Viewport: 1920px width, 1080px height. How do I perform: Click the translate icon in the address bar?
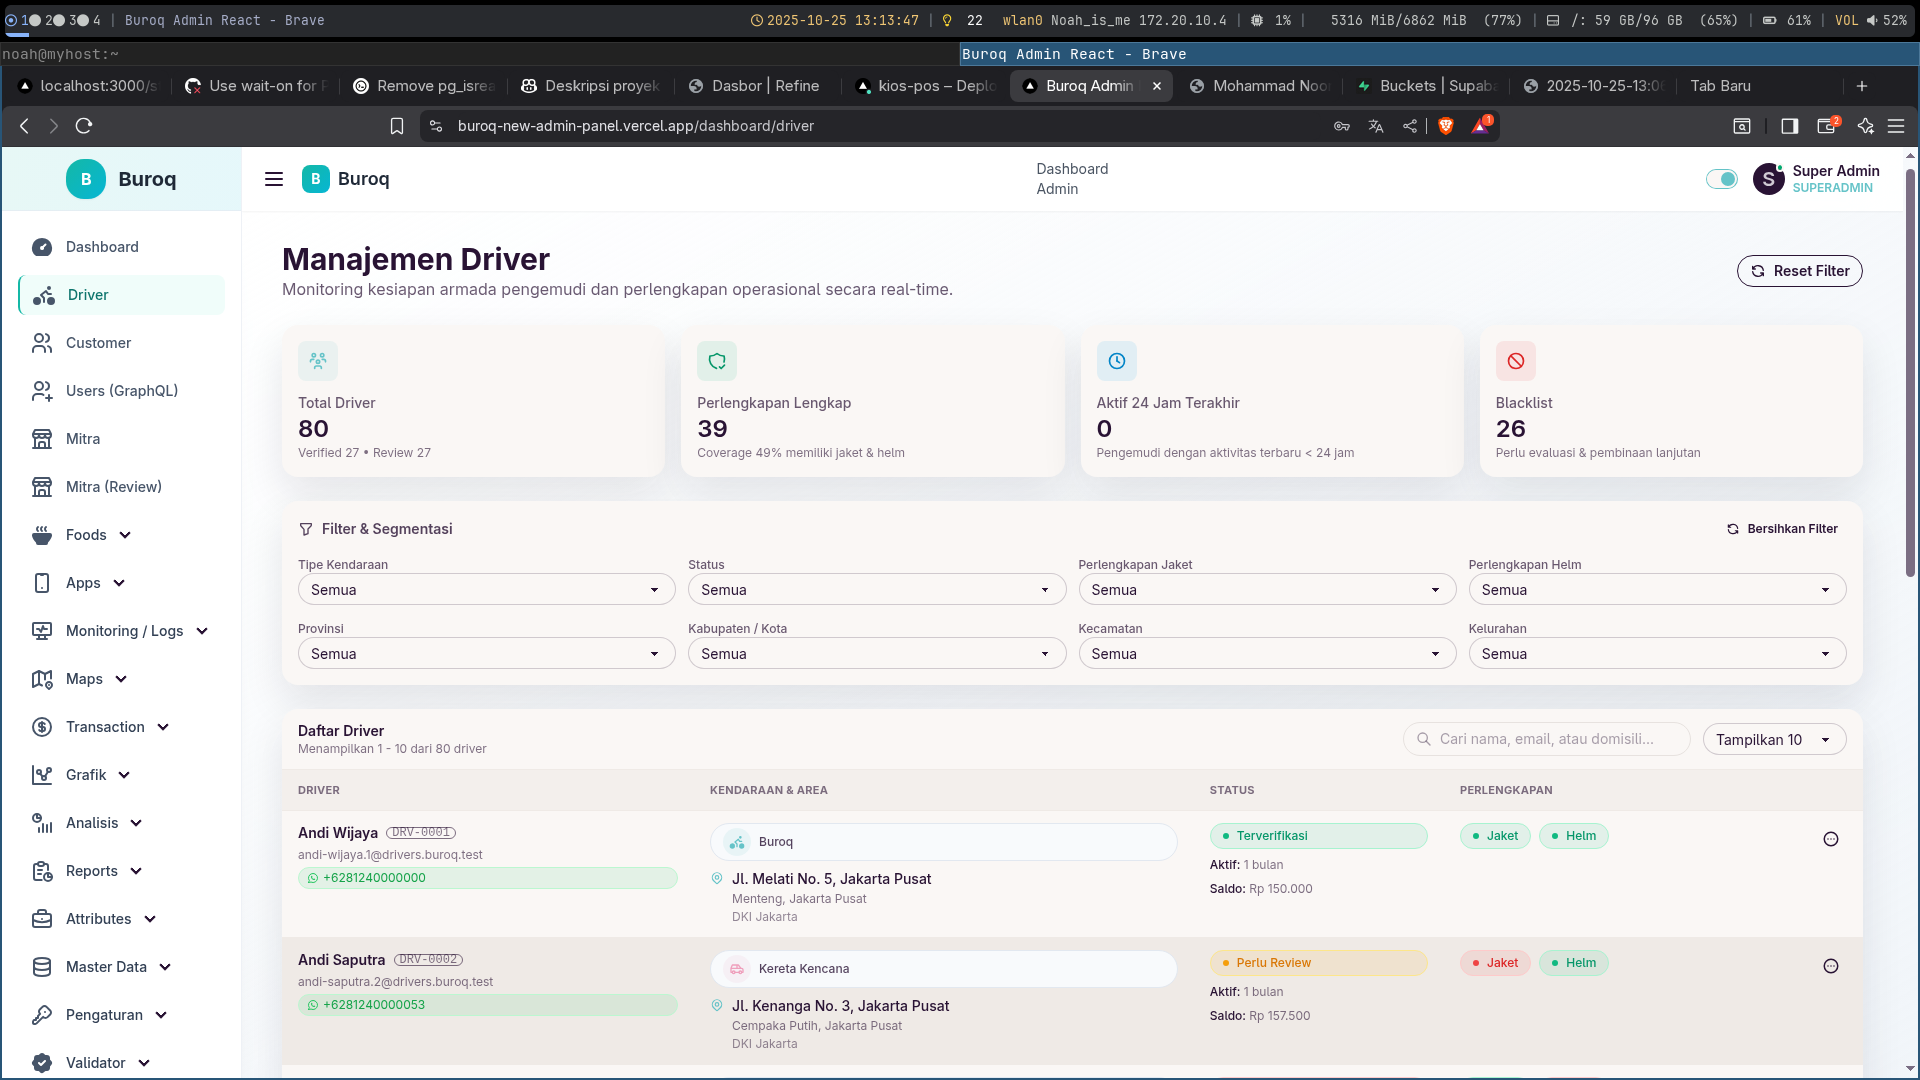pos(1376,126)
